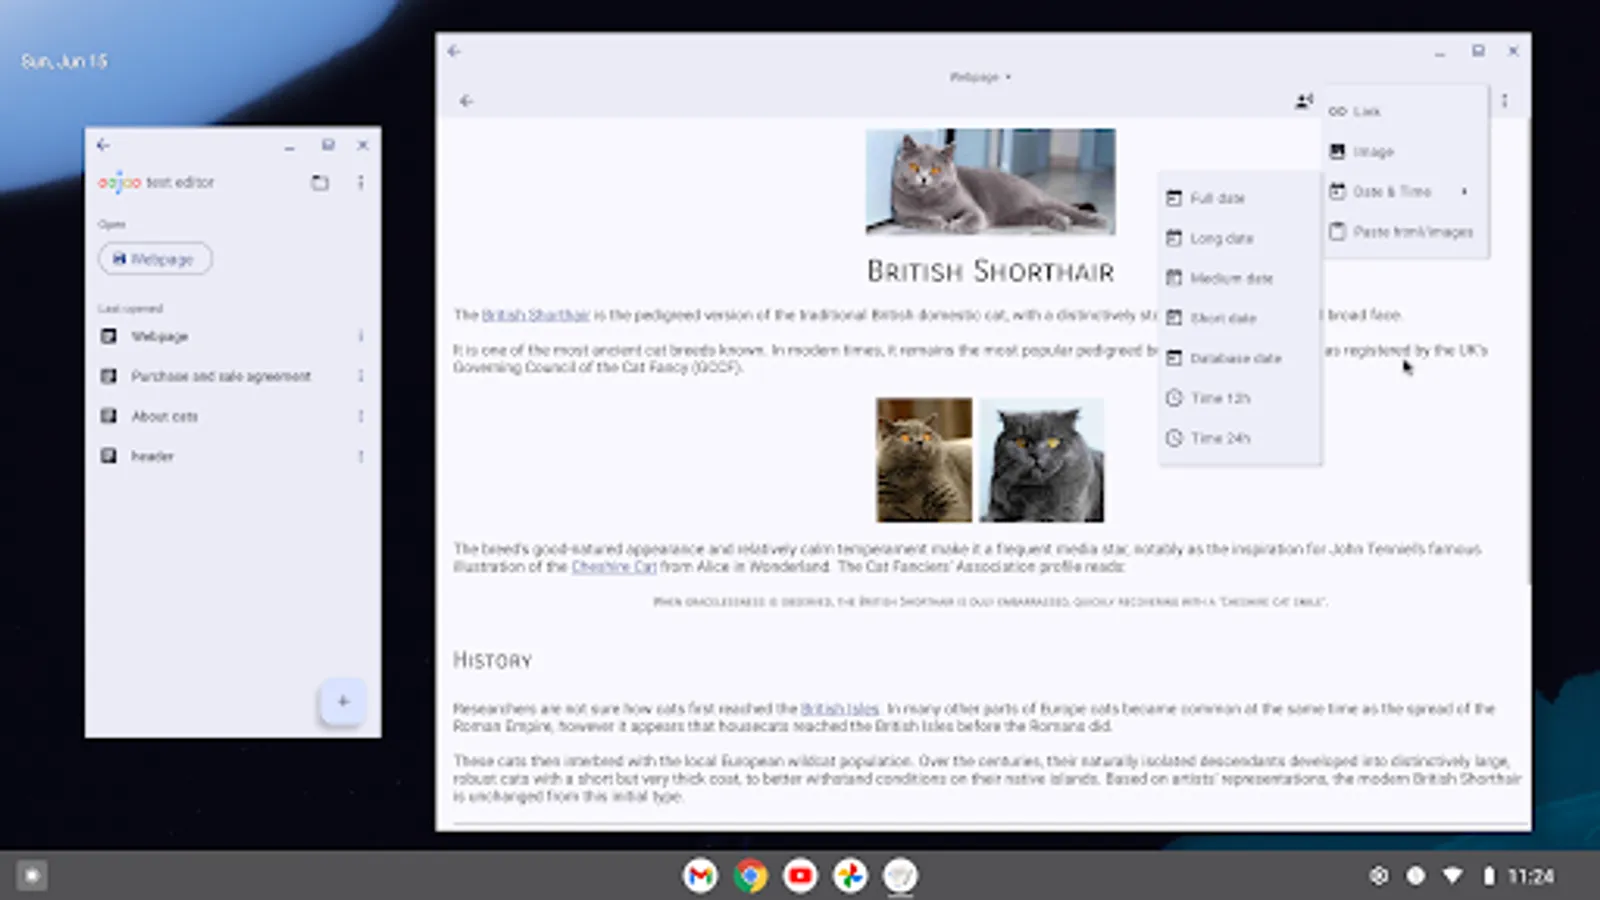1600x900 pixels.
Task: Click the back arrow in the test editor panel
Action: pyautogui.click(x=103, y=145)
